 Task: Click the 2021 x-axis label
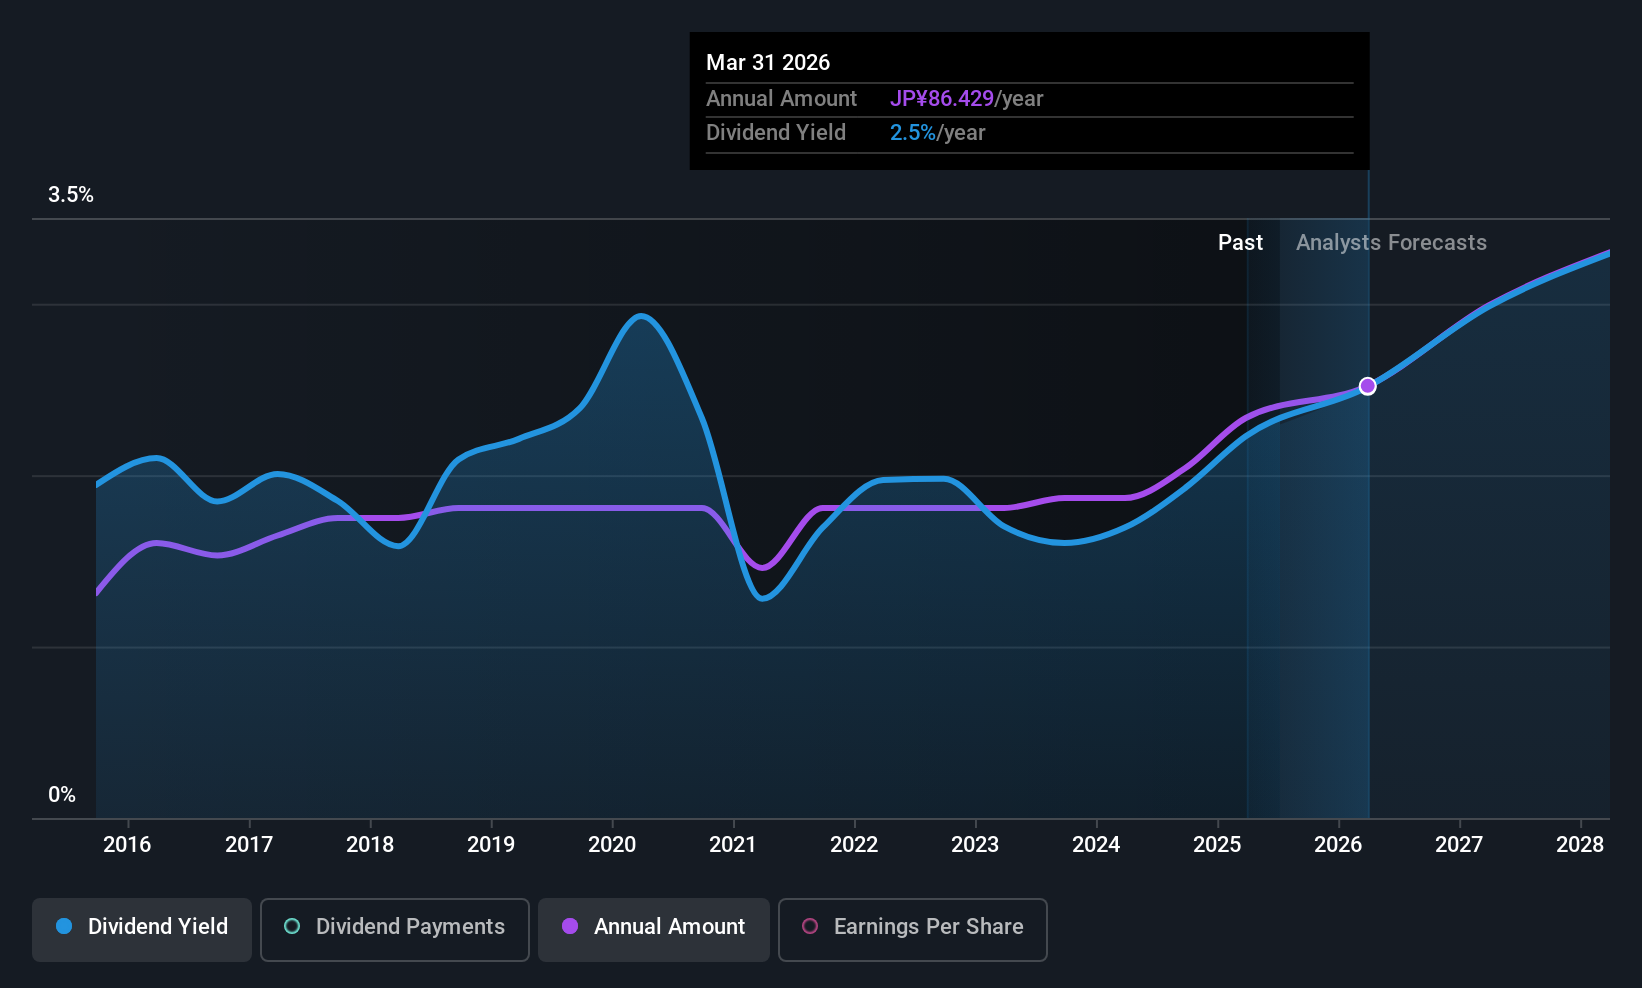733,844
